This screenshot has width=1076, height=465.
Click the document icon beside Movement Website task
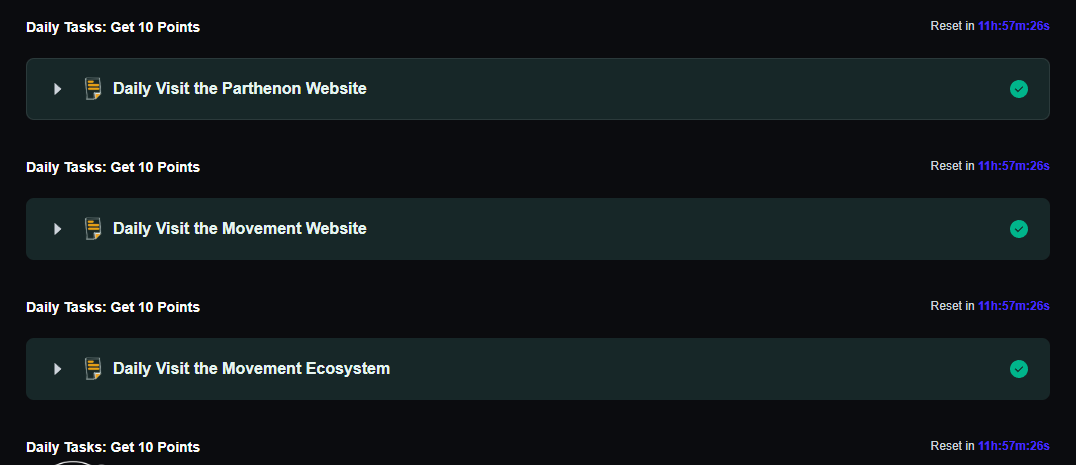click(x=93, y=229)
